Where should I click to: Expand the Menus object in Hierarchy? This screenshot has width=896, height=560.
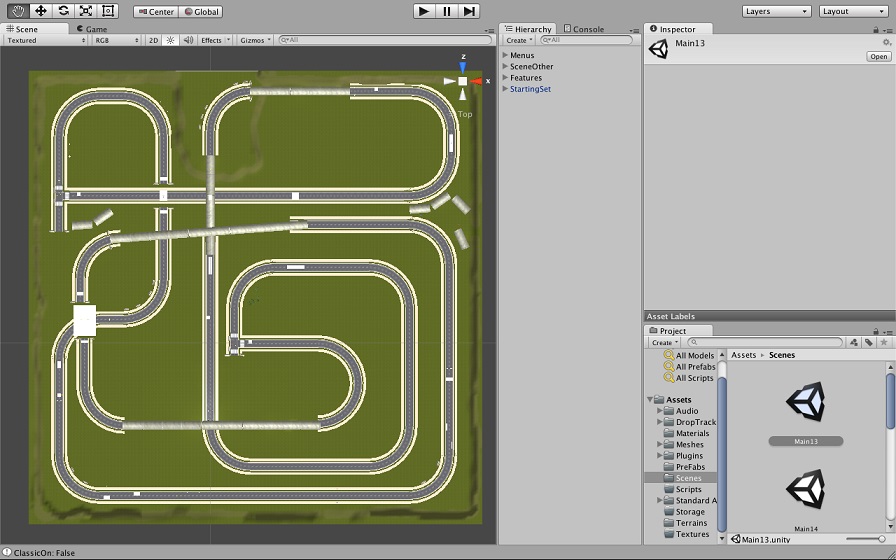(505, 55)
